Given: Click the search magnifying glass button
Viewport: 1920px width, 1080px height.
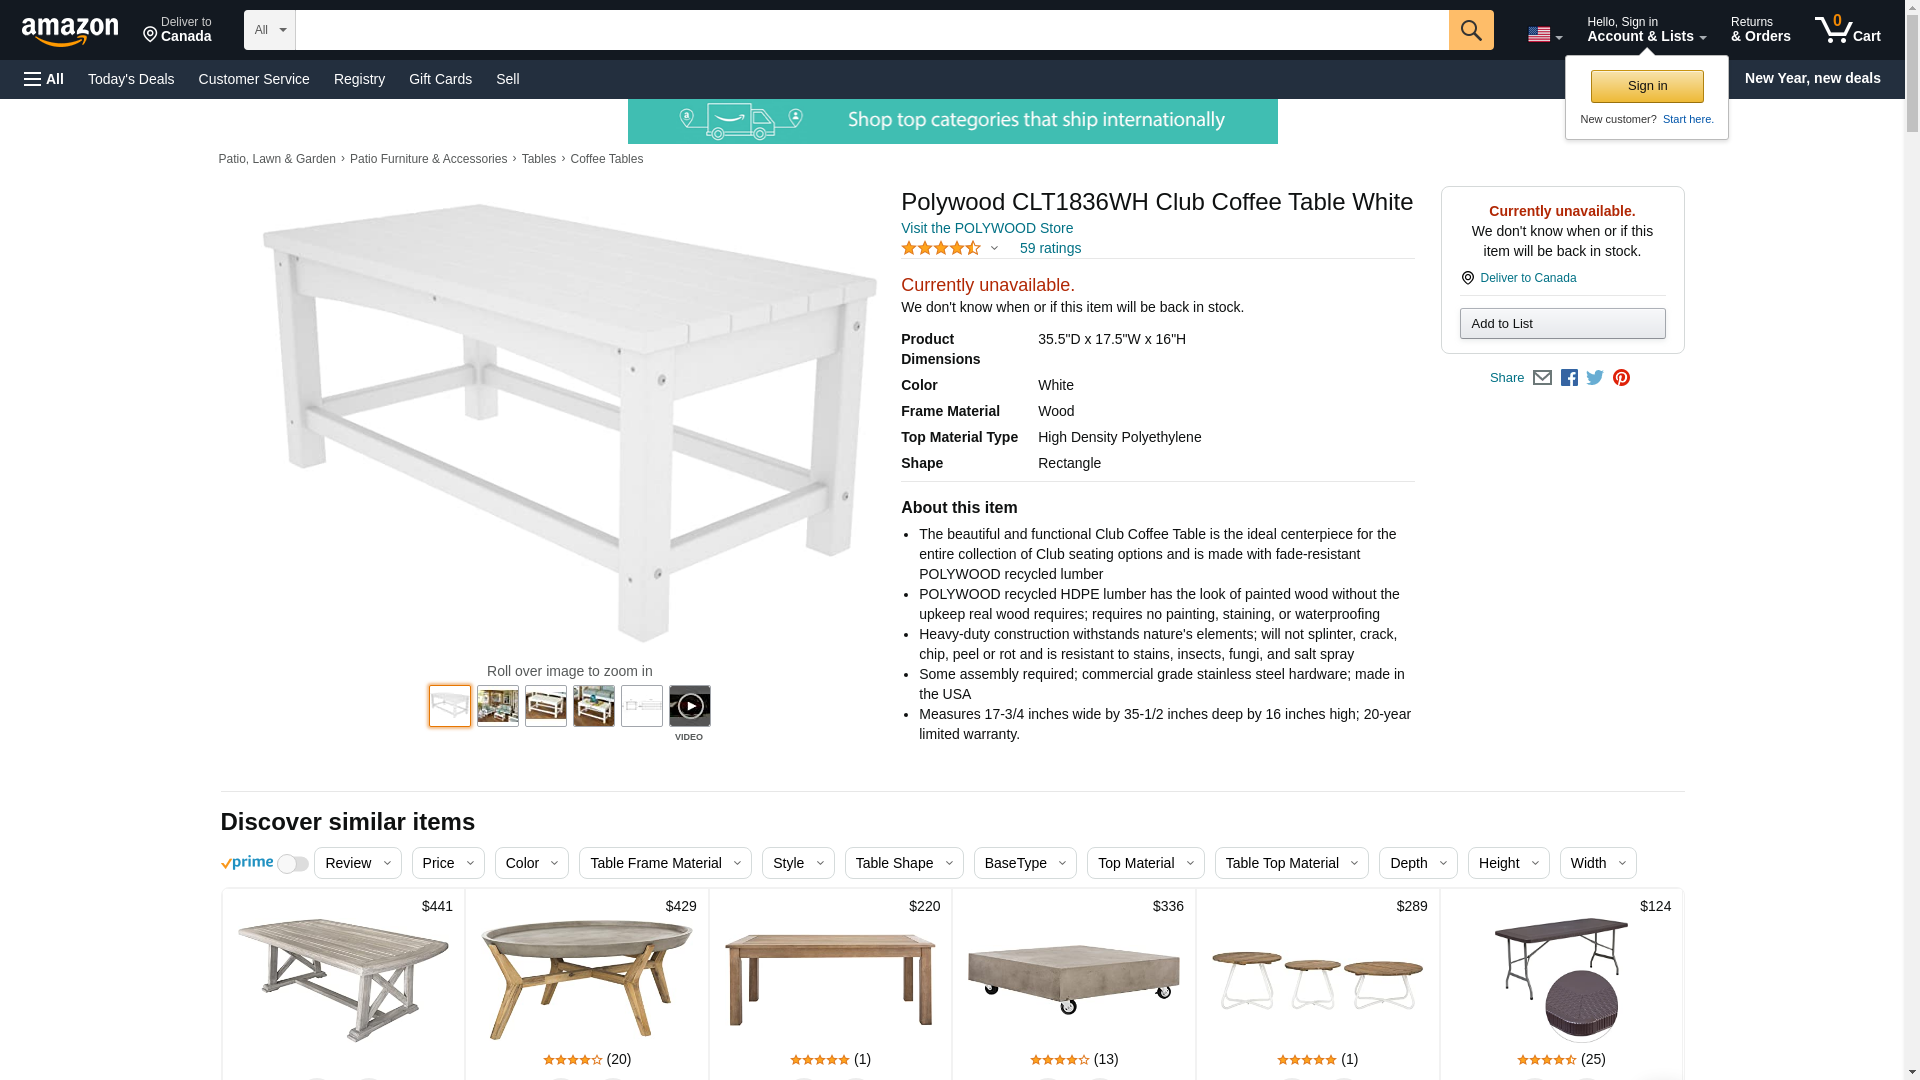Looking at the screenshot, I should [x=1470, y=30].
